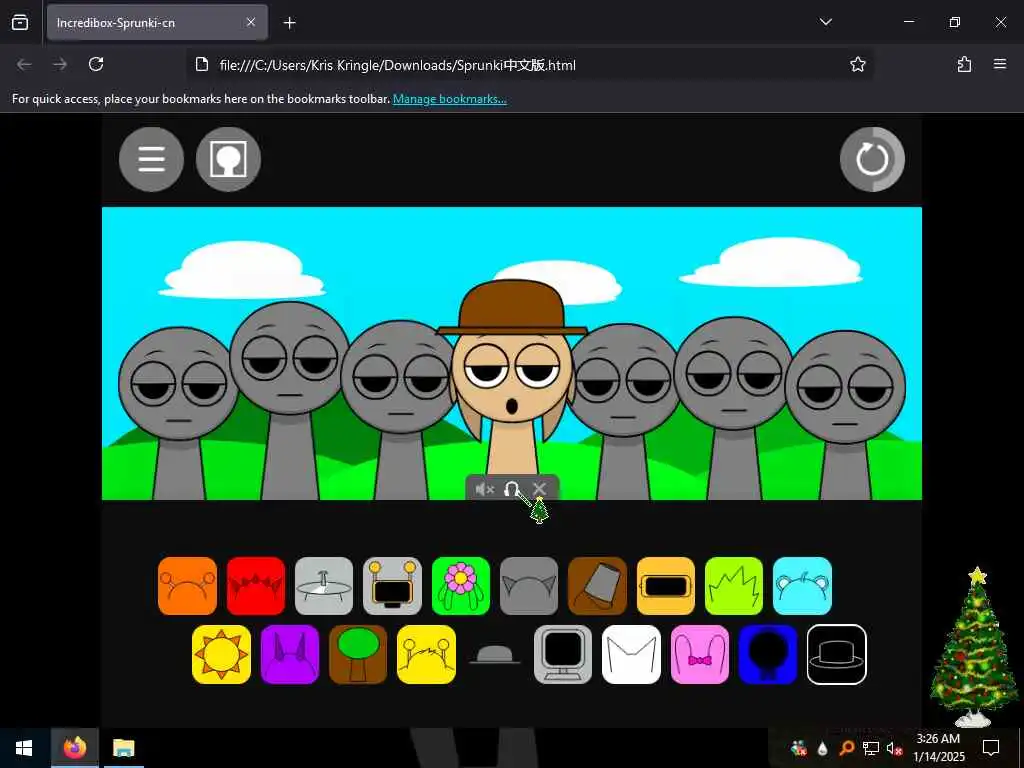The width and height of the screenshot is (1024, 768).
Task: Choose the yellow sun sound icon
Action: pos(221,654)
